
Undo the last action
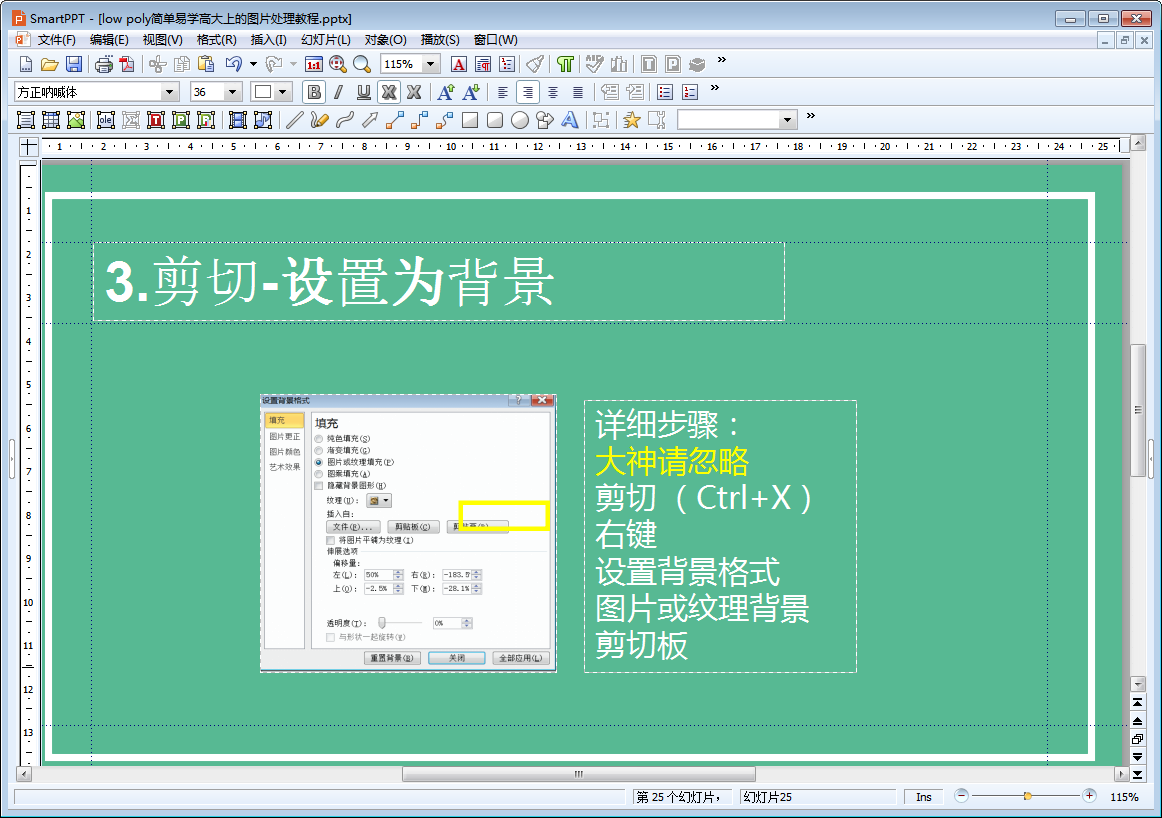coord(234,64)
